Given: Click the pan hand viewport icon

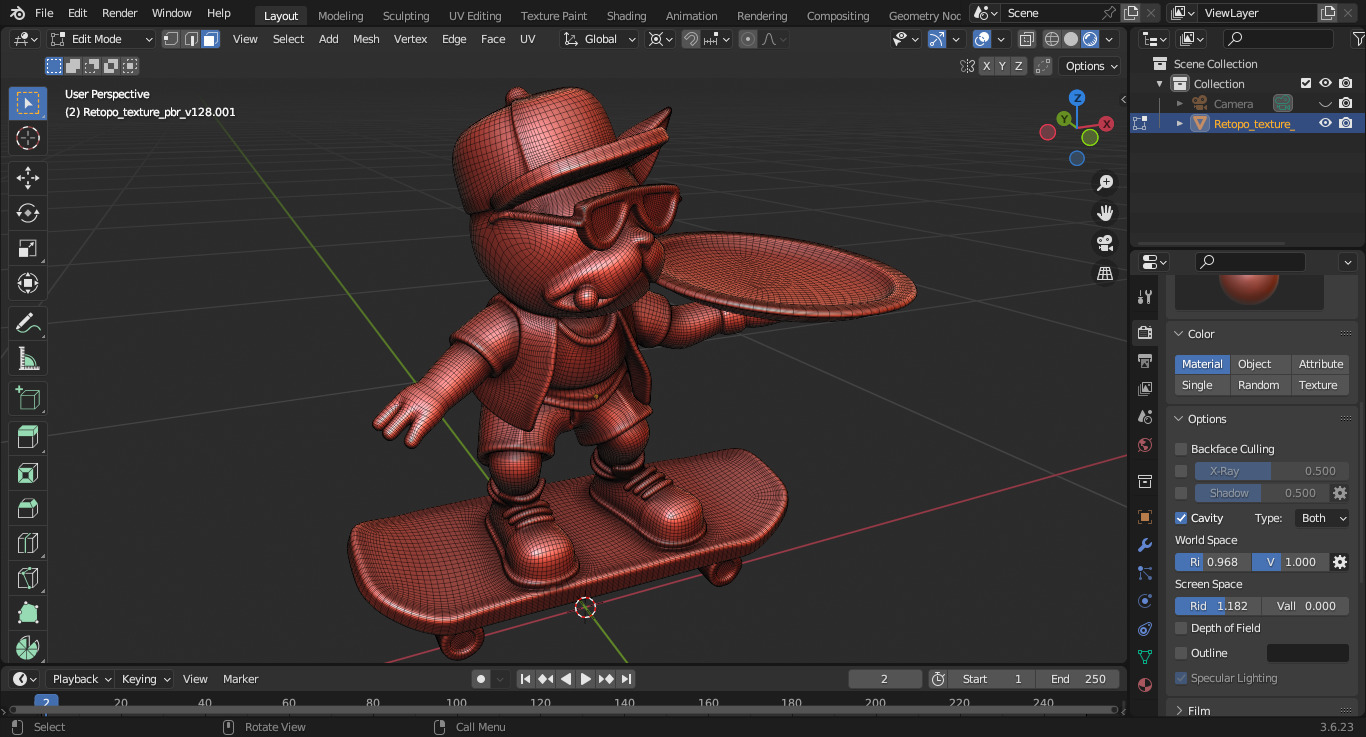Looking at the screenshot, I should pyautogui.click(x=1105, y=212).
